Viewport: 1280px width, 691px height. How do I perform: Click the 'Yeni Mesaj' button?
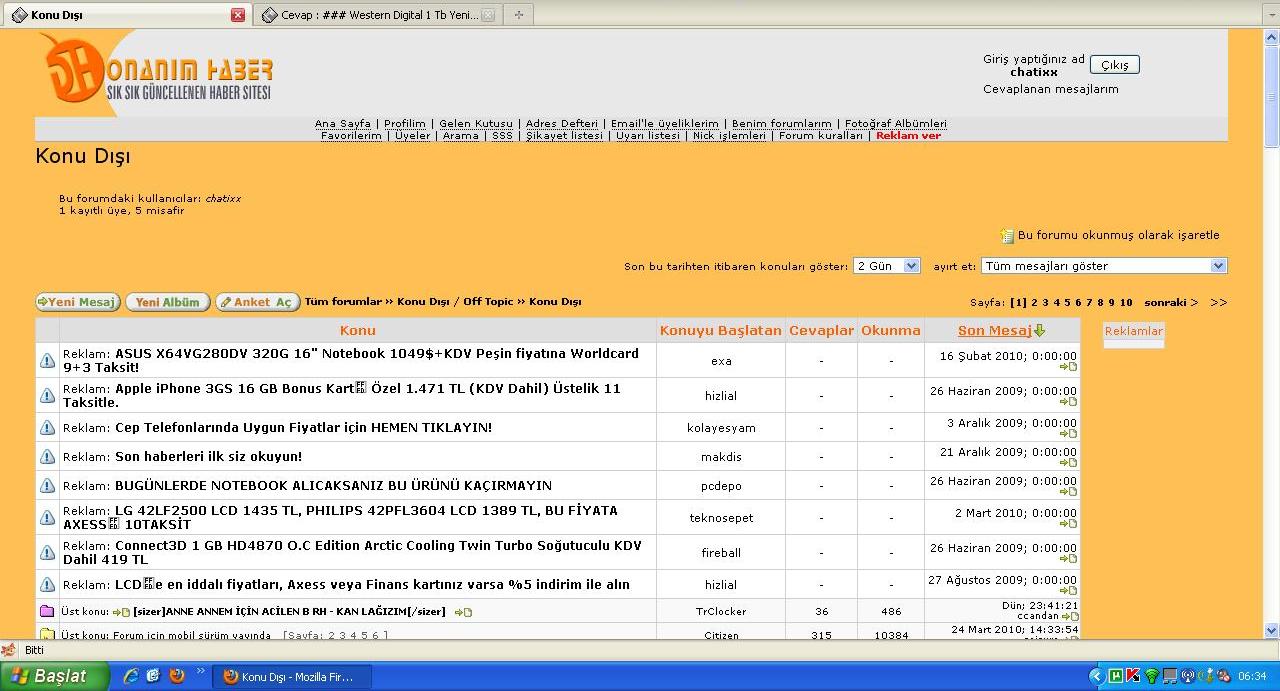(78, 302)
